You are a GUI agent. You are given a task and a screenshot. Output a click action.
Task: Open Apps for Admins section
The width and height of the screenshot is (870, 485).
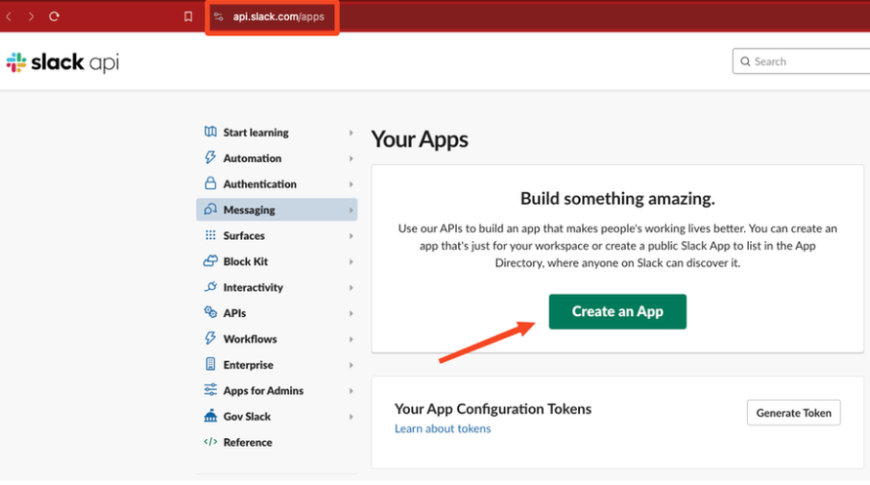[x=263, y=391]
